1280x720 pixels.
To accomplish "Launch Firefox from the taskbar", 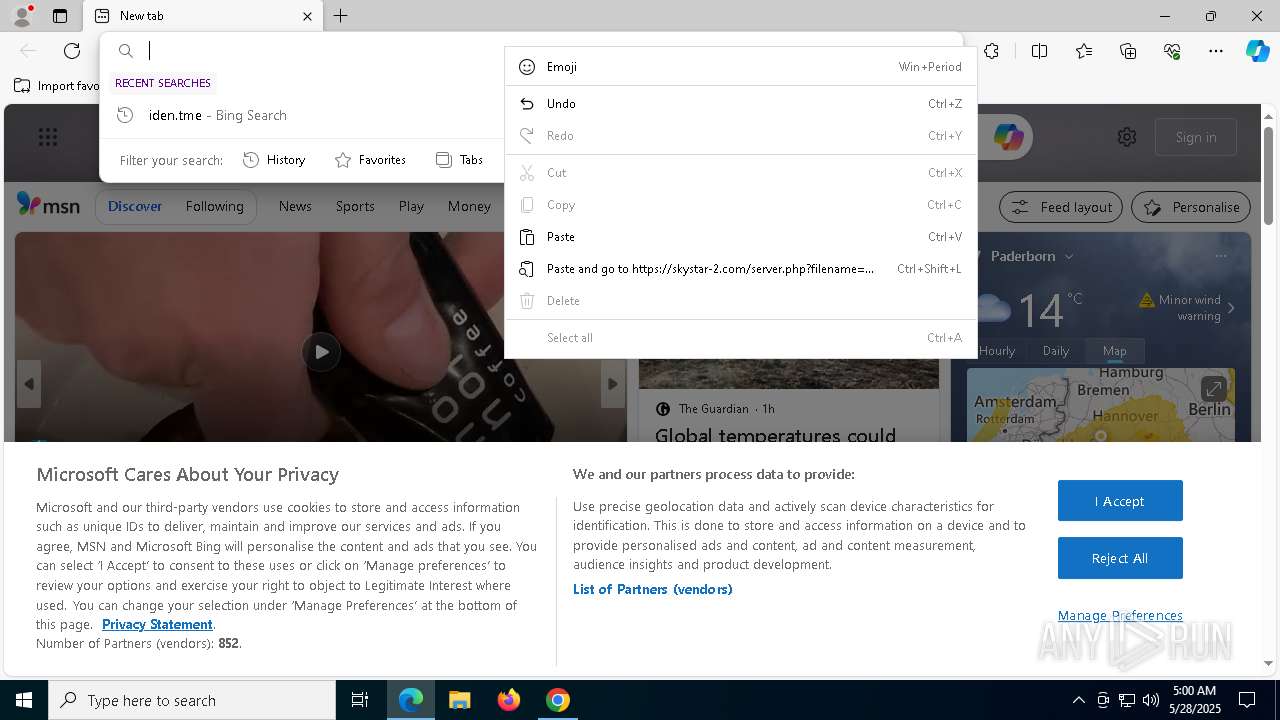I will (508, 700).
